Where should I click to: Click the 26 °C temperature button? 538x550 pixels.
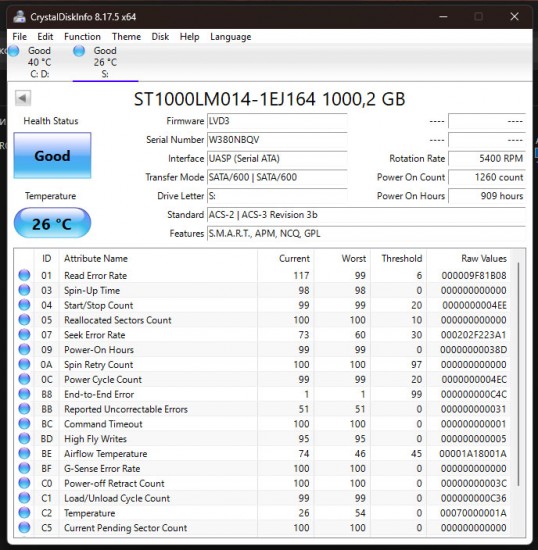click(52, 223)
